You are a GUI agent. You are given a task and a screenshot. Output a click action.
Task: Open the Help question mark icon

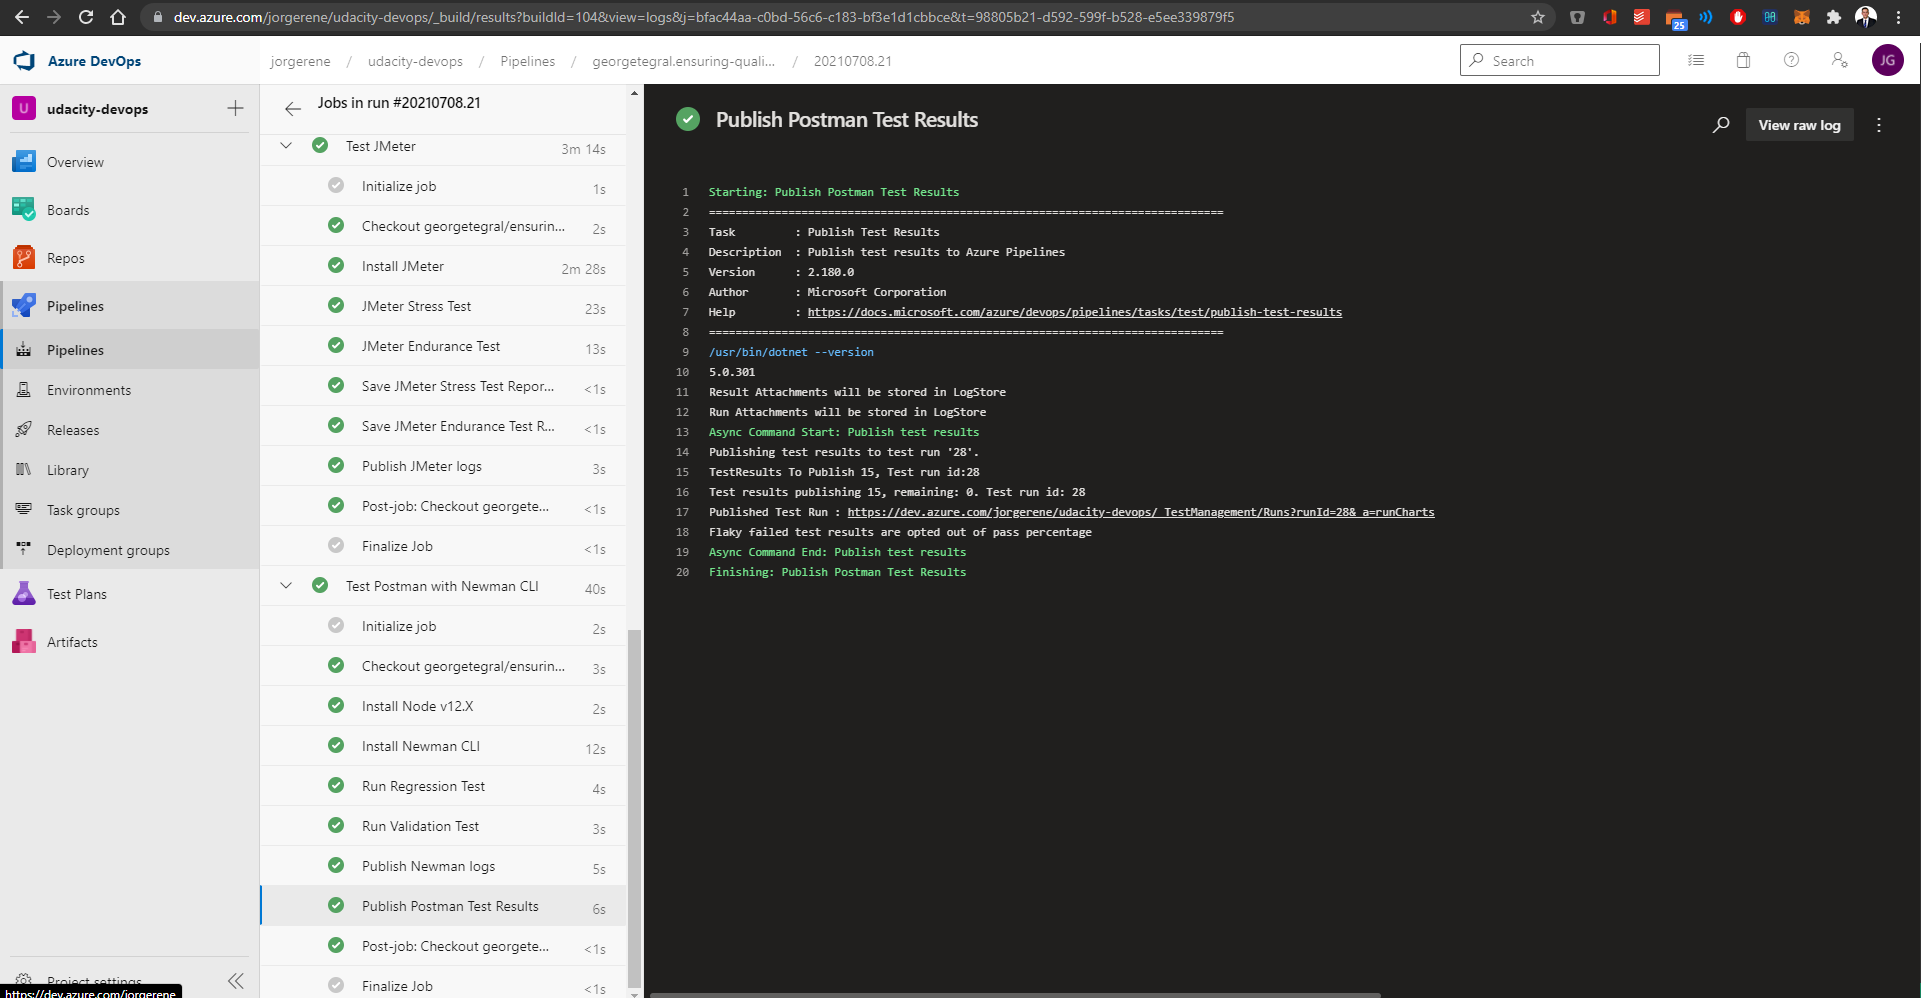tap(1791, 60)
